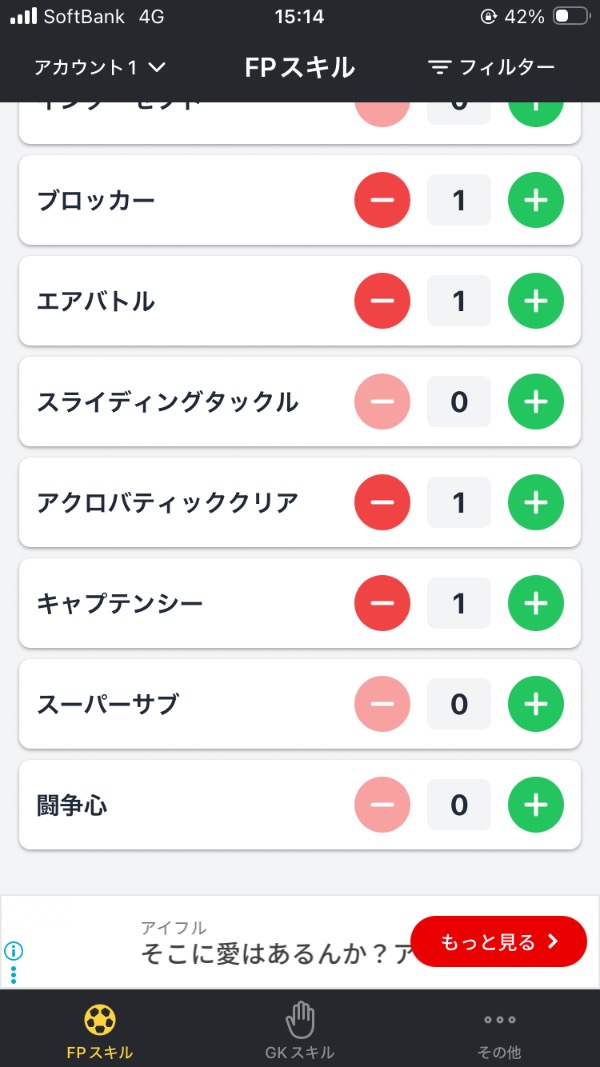The width and height of the screenshot is (600, 1067).
Task: Raise キャプテンシー count by one
Action: point(536,603)
